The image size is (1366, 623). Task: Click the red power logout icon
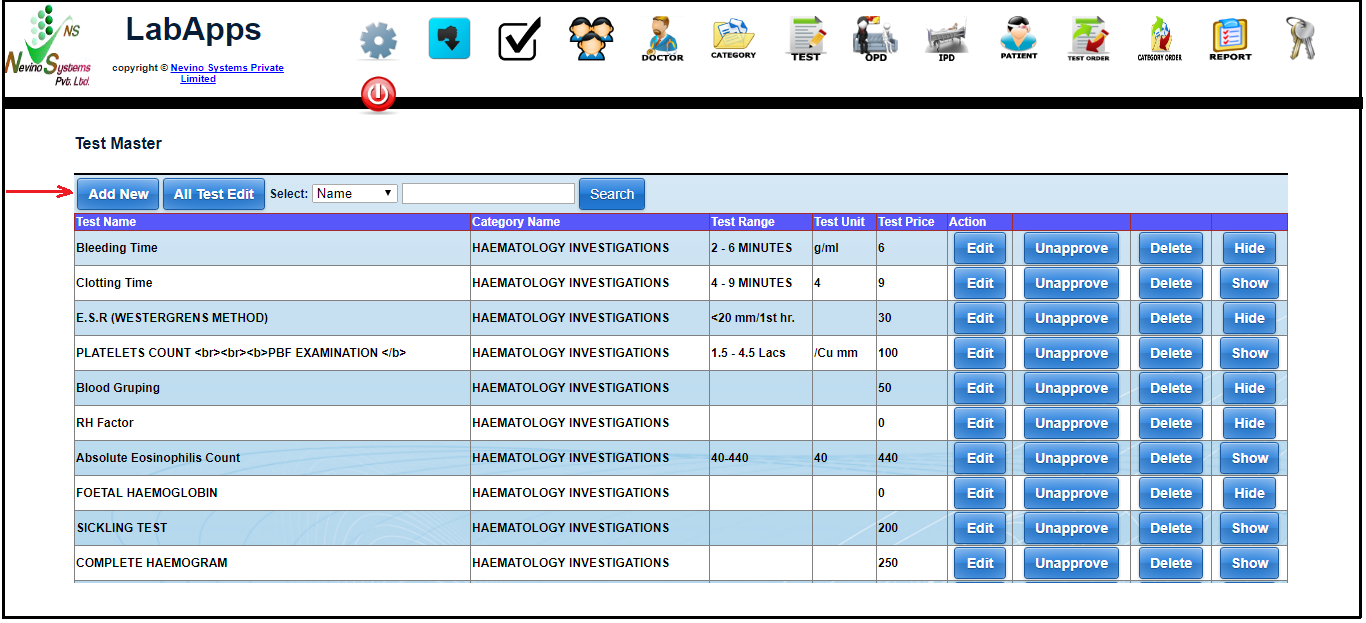tap(378, 96)
